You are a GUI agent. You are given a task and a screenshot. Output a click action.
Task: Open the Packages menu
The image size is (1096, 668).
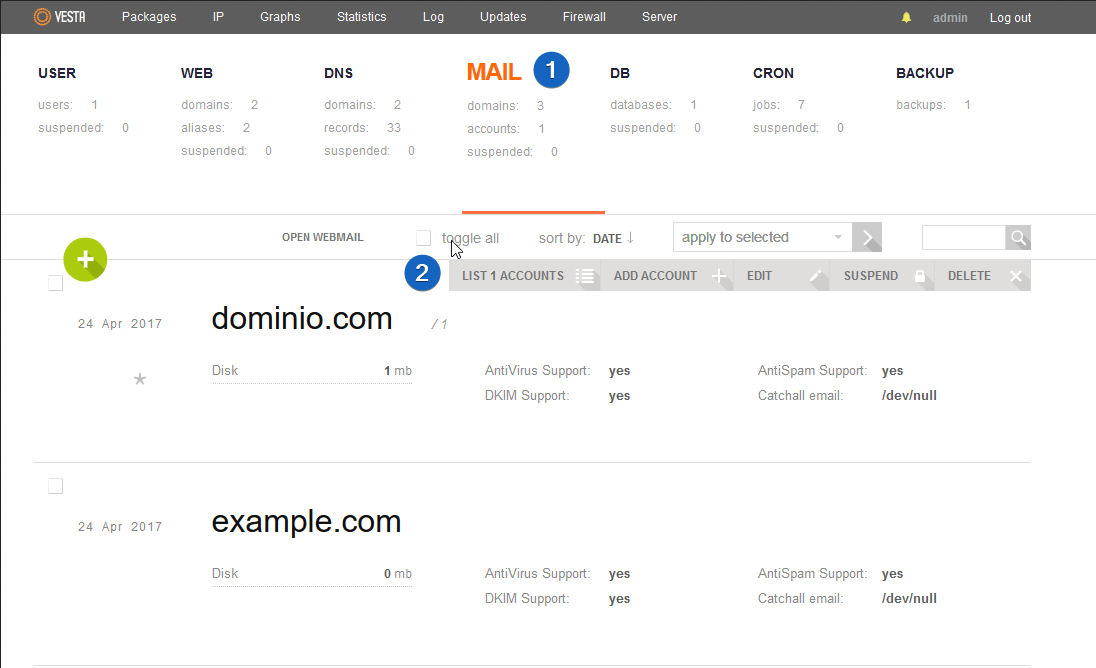pyautogui.click(x=149, y=17)
